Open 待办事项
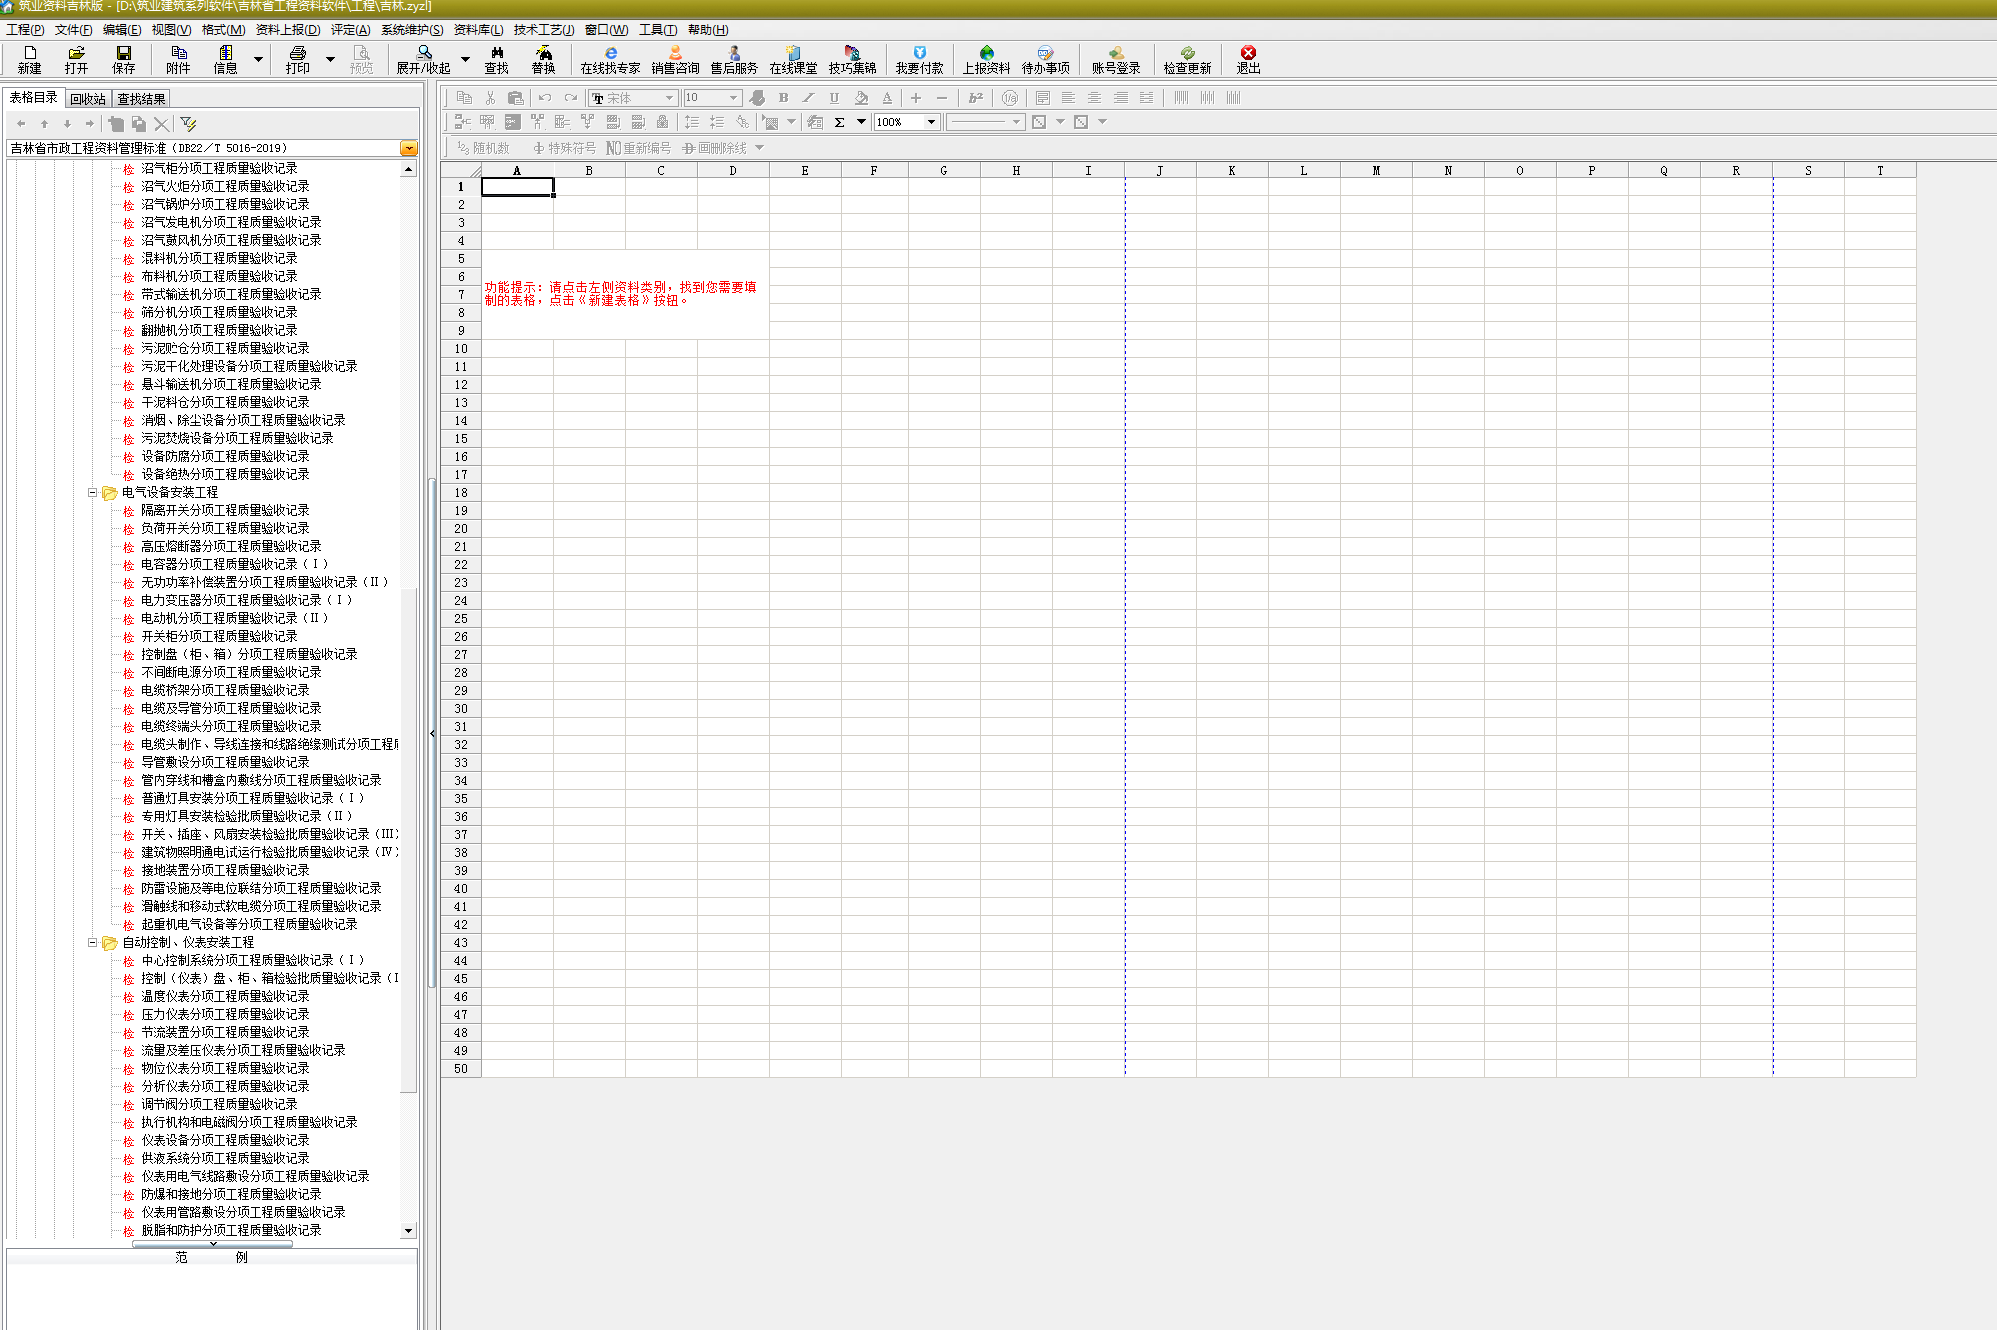 (x=1045, y=60)
